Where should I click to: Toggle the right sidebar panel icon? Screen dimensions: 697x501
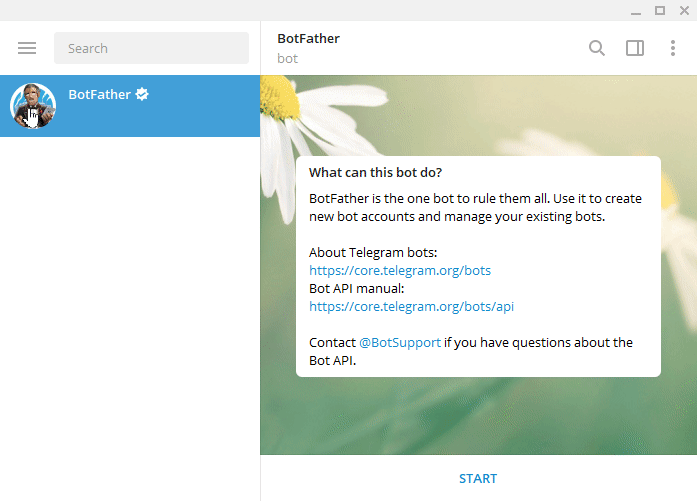tap(635, 48)
